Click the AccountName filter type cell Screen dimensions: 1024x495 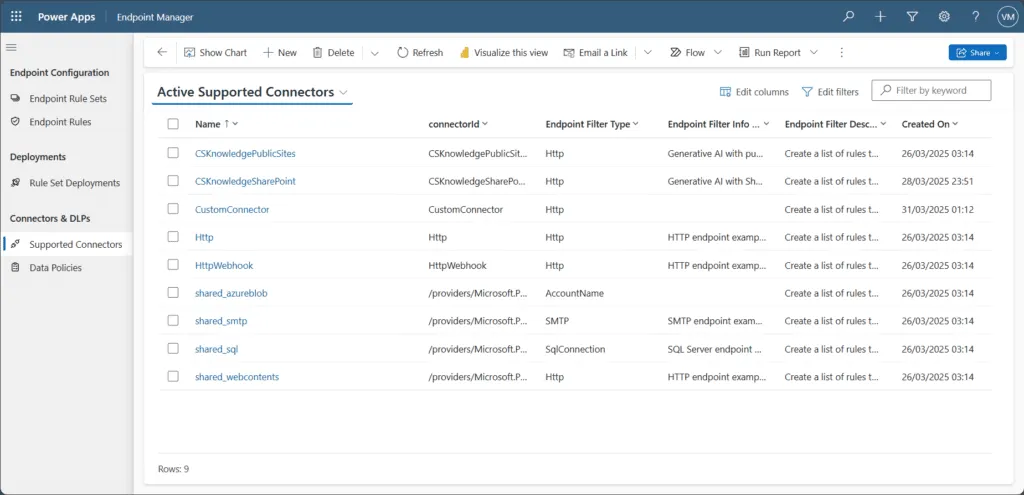[x=575, y=294]
